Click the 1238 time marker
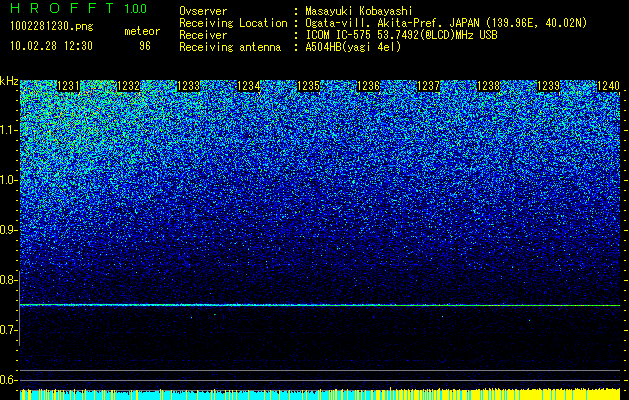The image size is (629, 400). pyautogui.click(x=489, y=86)
